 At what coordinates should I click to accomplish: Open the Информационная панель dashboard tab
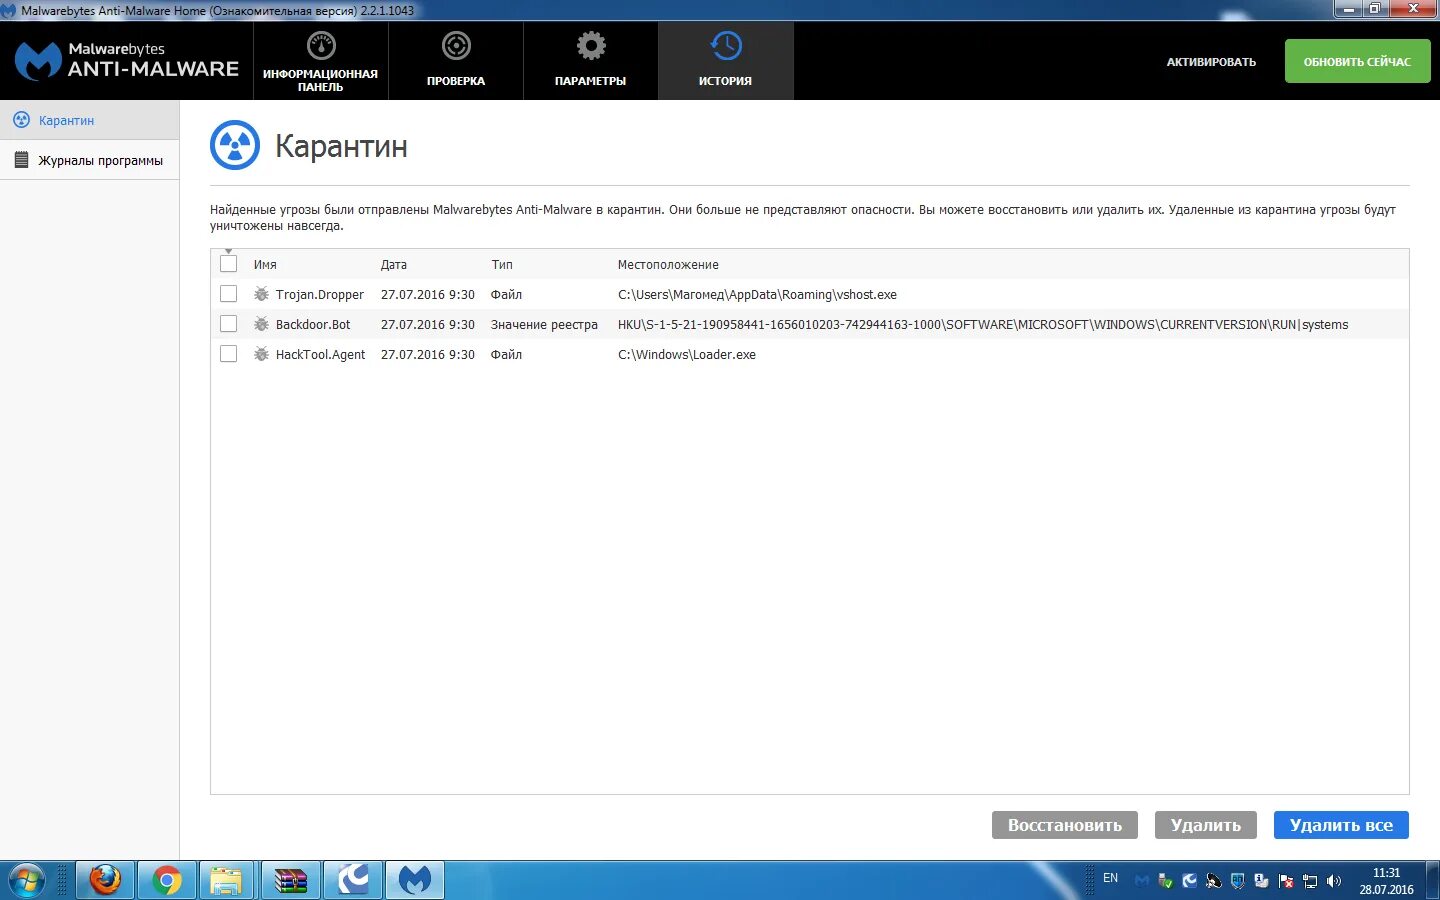(320, 61)
